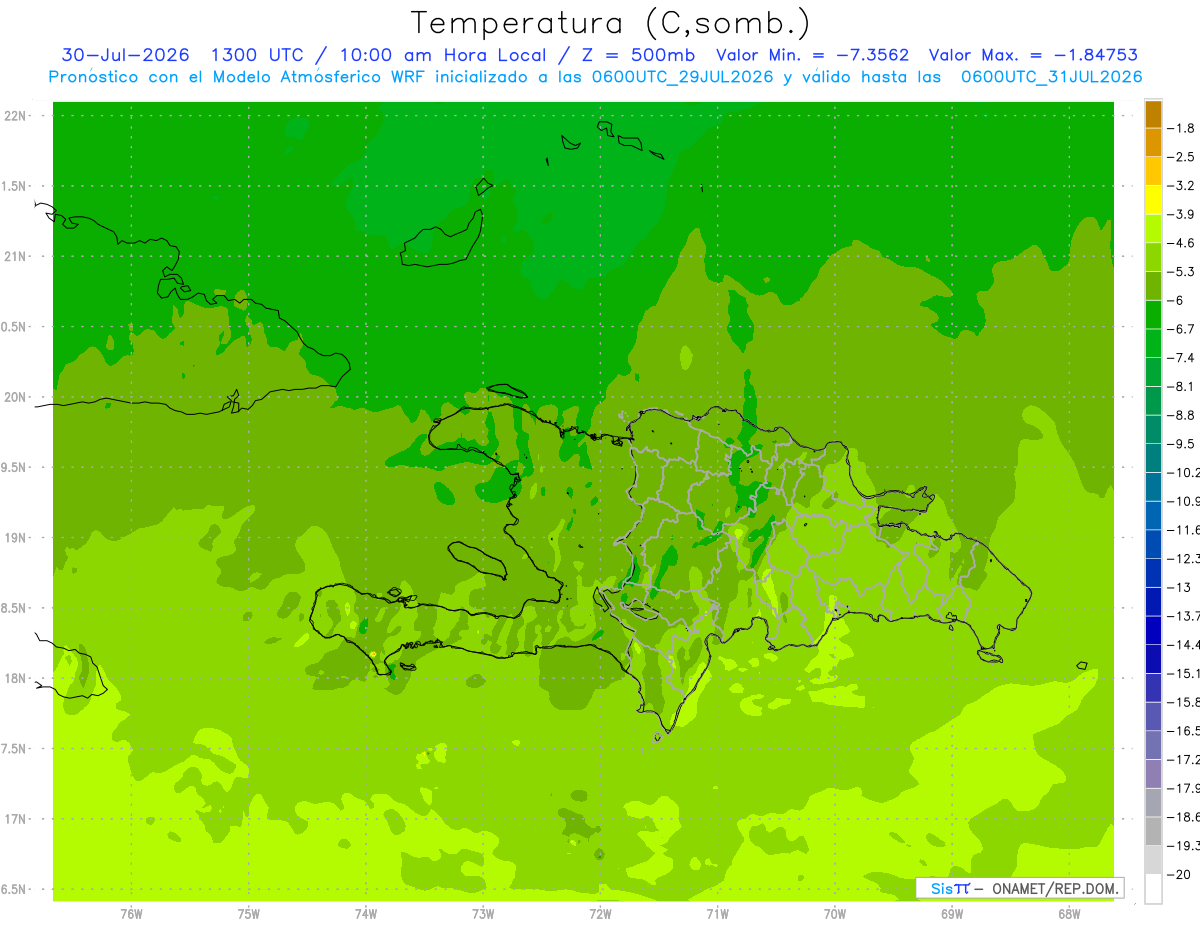Screen dimensions: 1200x927
Task: Click the "76W" longitude label
Action: tap(132, 913)
